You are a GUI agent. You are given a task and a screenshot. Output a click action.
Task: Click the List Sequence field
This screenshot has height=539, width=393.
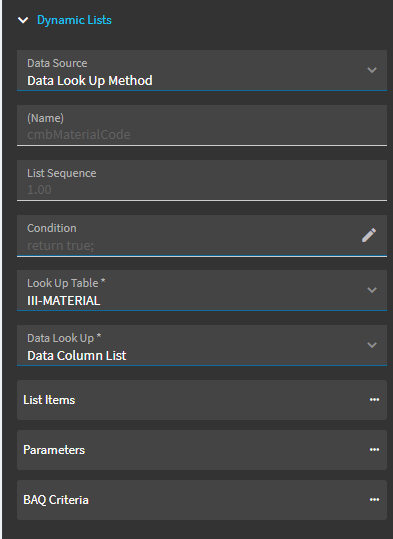[x=202, y=180]
